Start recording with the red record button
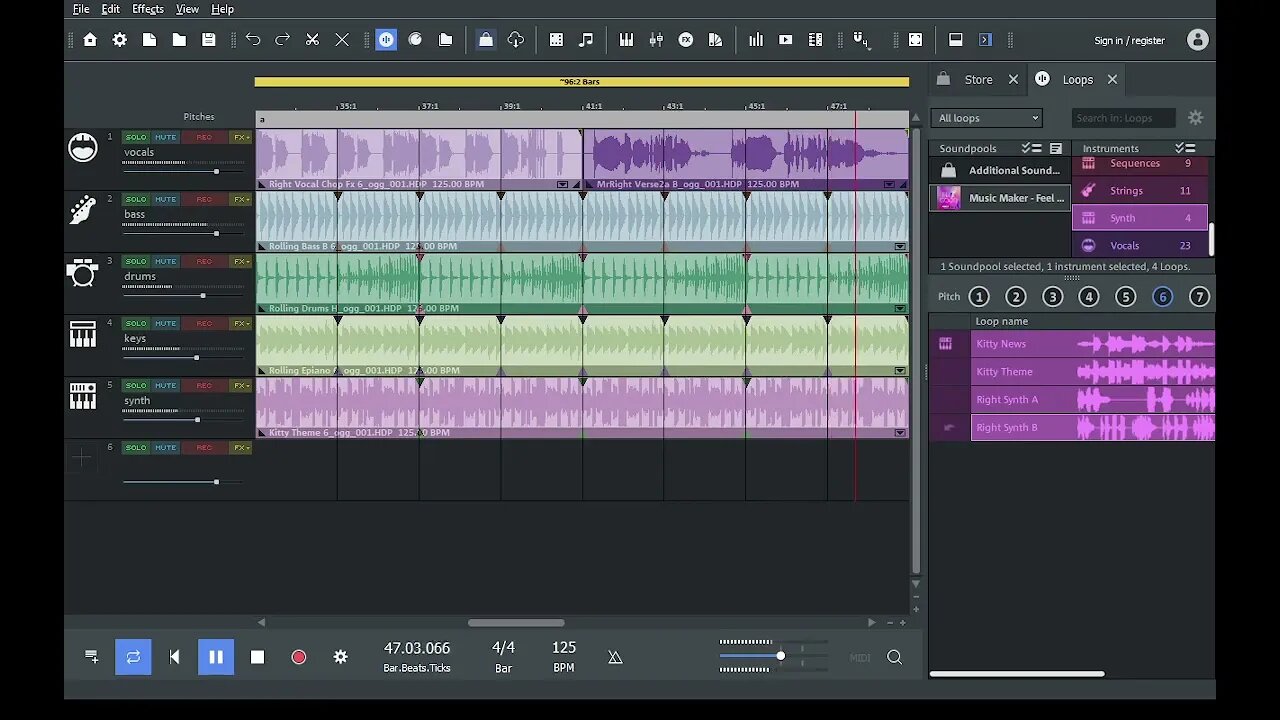The width and height of the screenshot is (1280, 720). [x=298, y=657]
